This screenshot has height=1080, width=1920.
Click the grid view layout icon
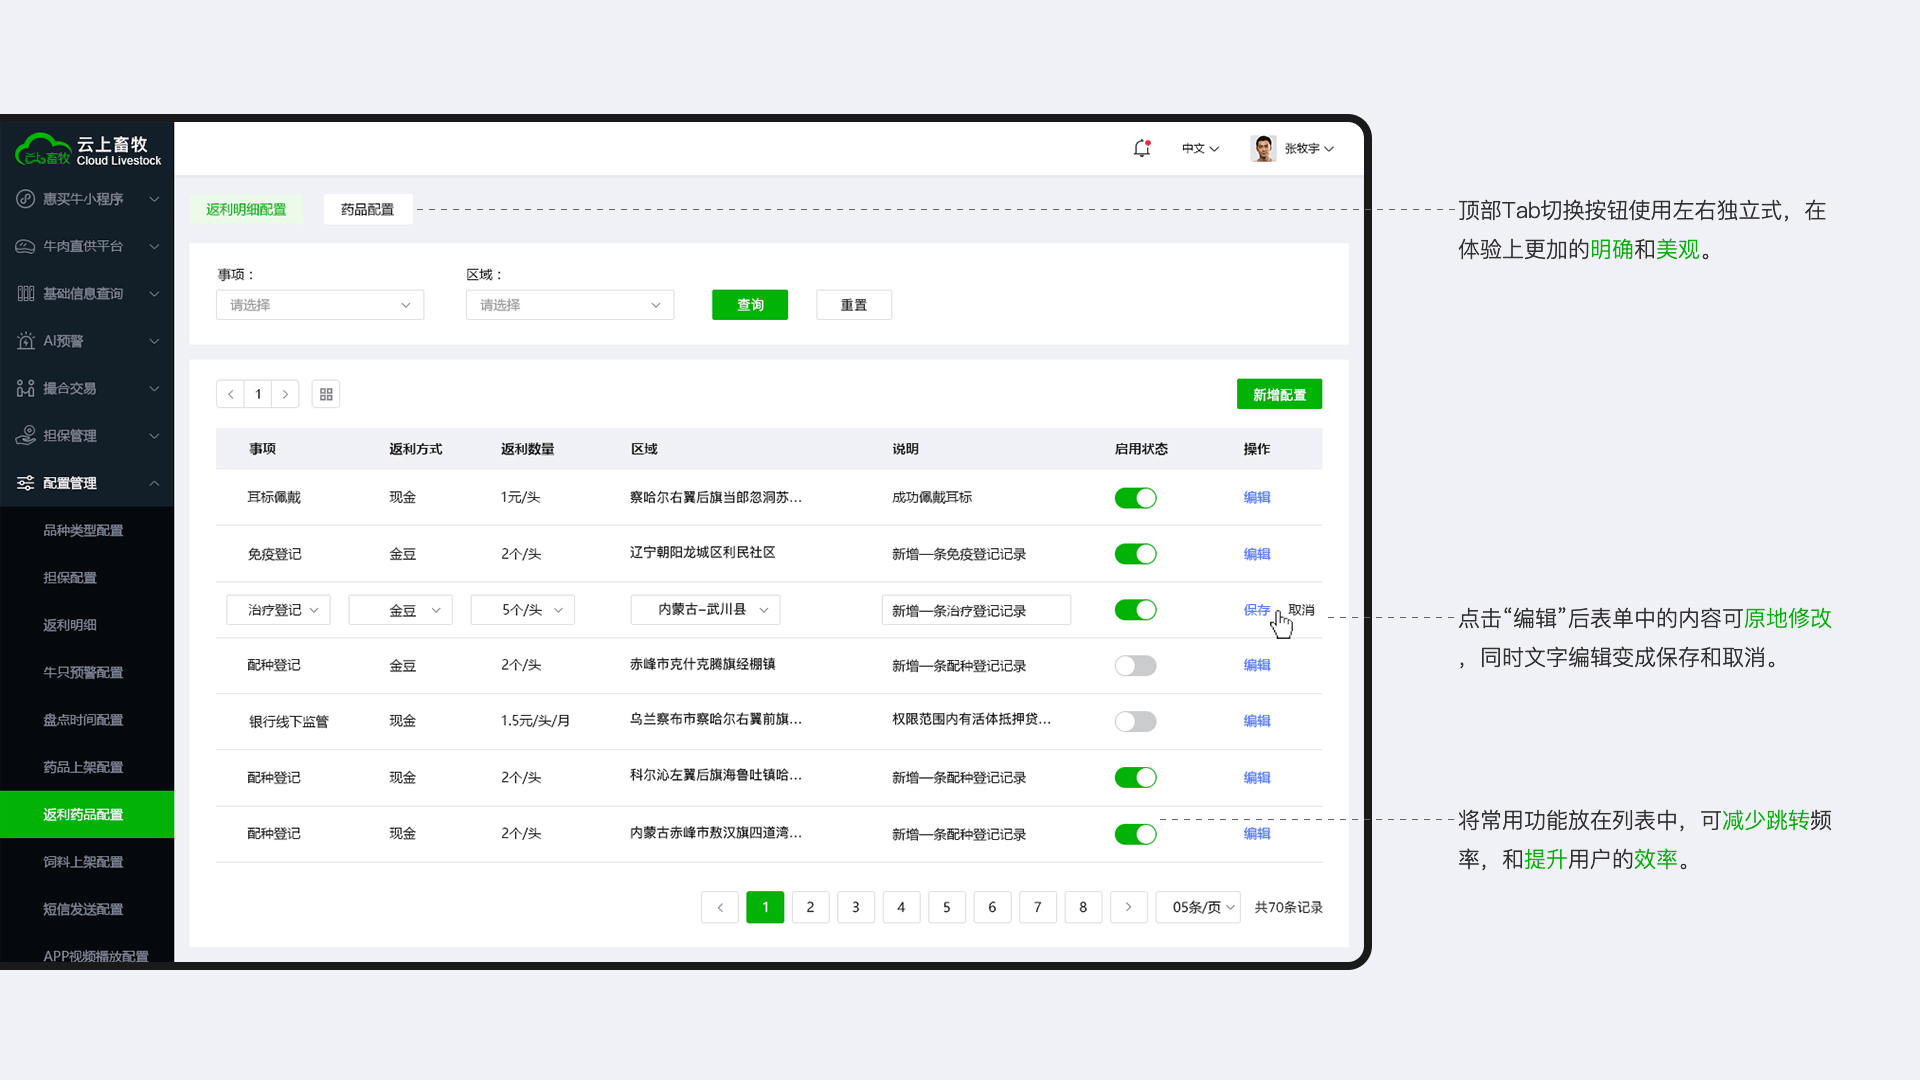[x=325, y=394]
